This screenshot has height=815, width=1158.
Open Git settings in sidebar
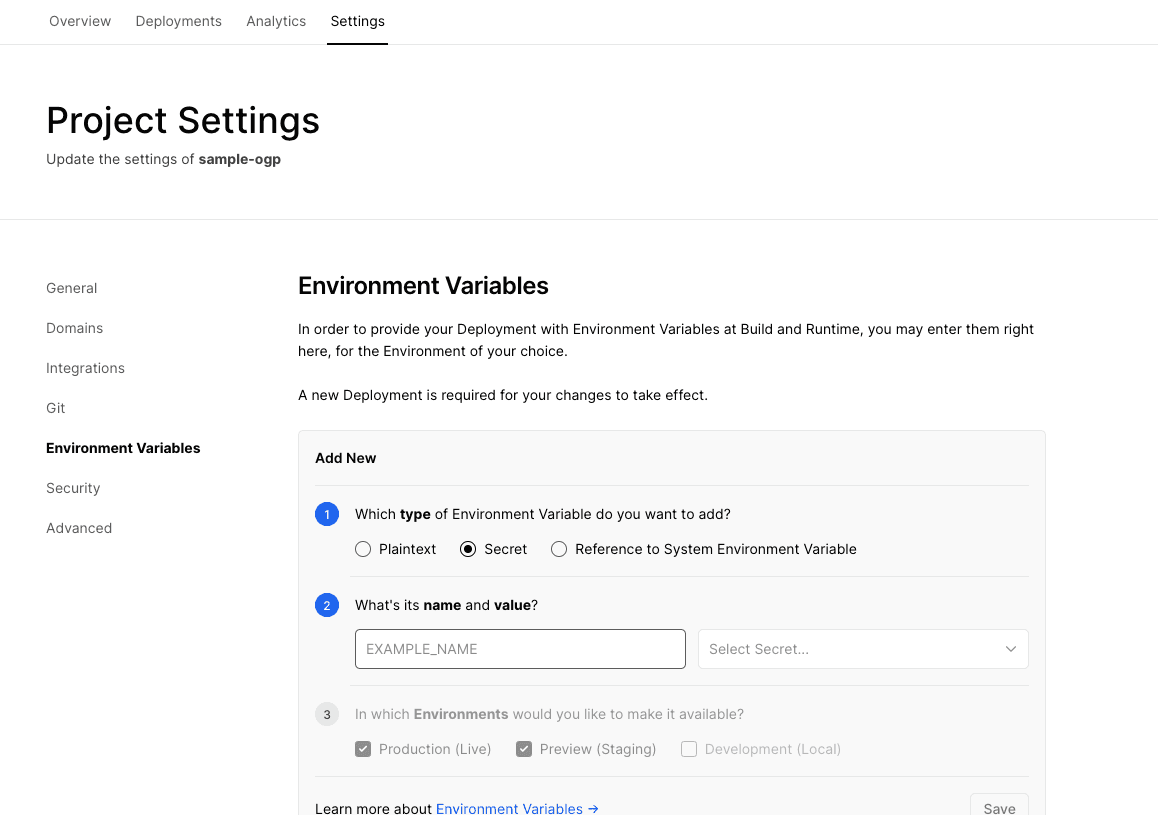(x=56, y=408)
